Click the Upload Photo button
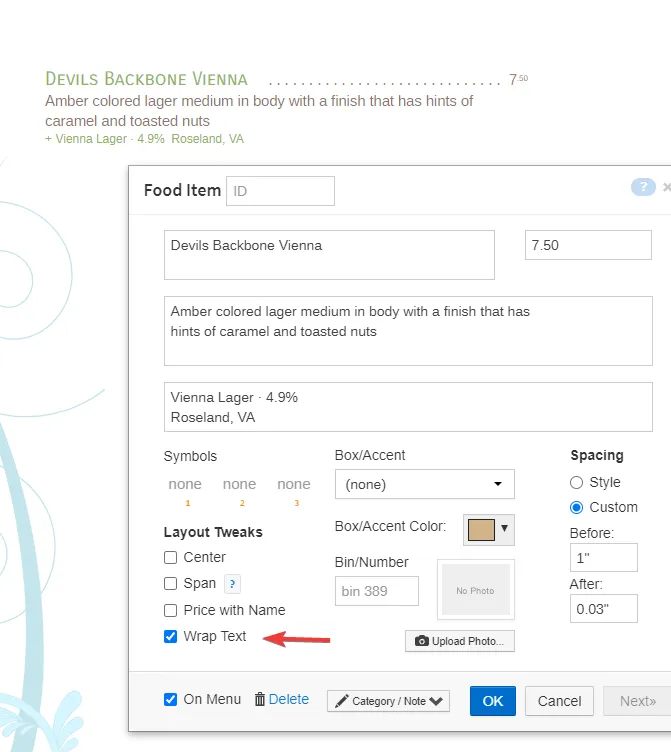 pos(460,641)
